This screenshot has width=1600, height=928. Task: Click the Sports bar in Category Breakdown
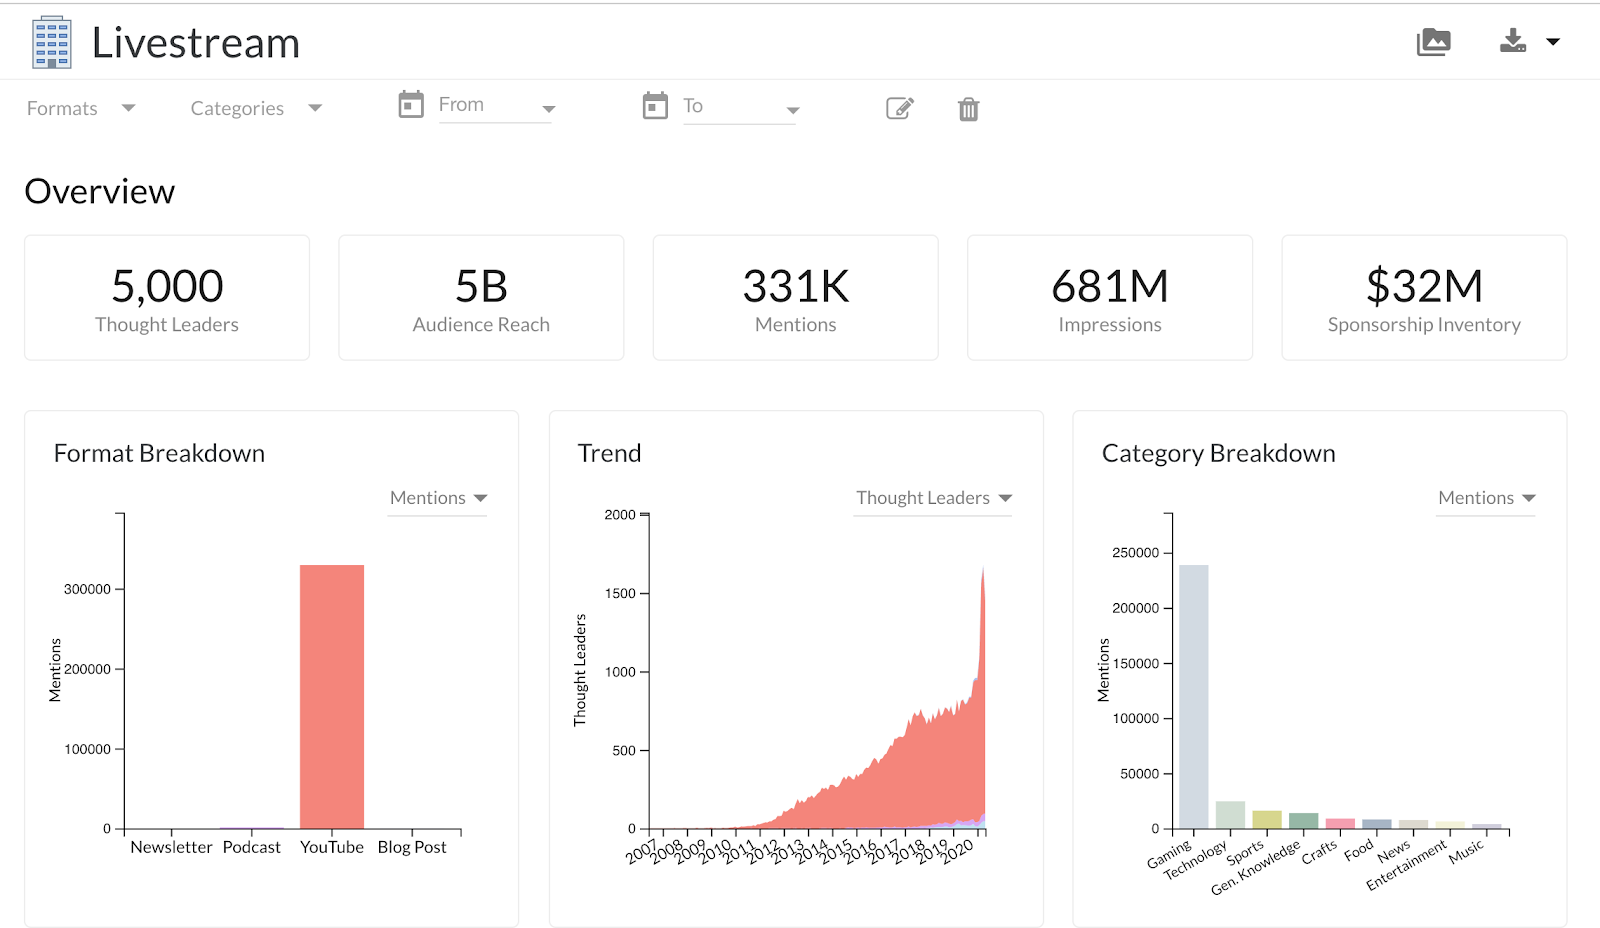[1267, 820]
